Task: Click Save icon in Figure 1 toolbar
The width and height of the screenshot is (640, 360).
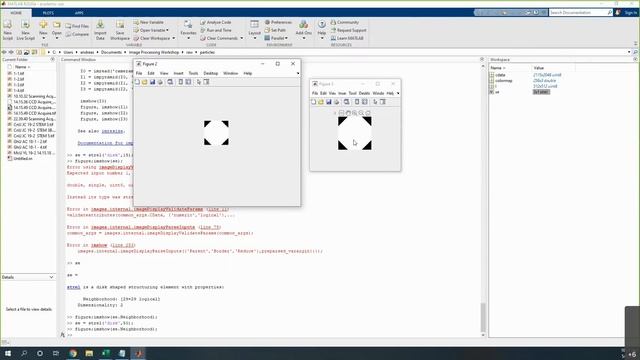Action: [329, 102]
